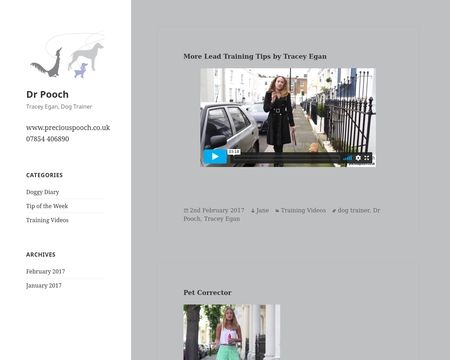
Task: View the January 2017 archive
Action: point(44,285)
